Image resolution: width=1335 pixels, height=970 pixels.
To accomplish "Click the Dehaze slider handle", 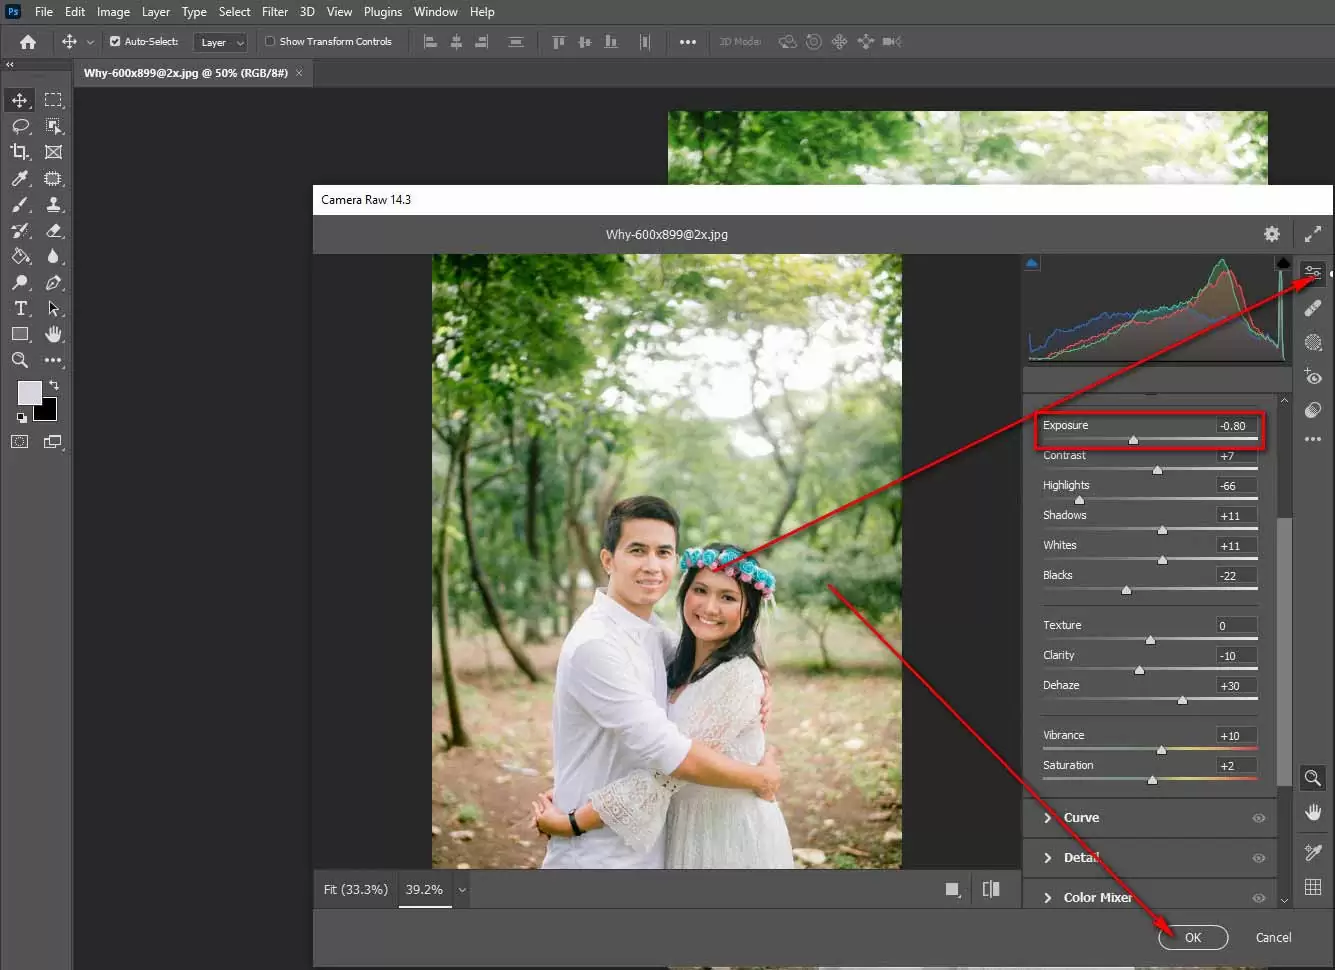I will tap(1182, 699).
